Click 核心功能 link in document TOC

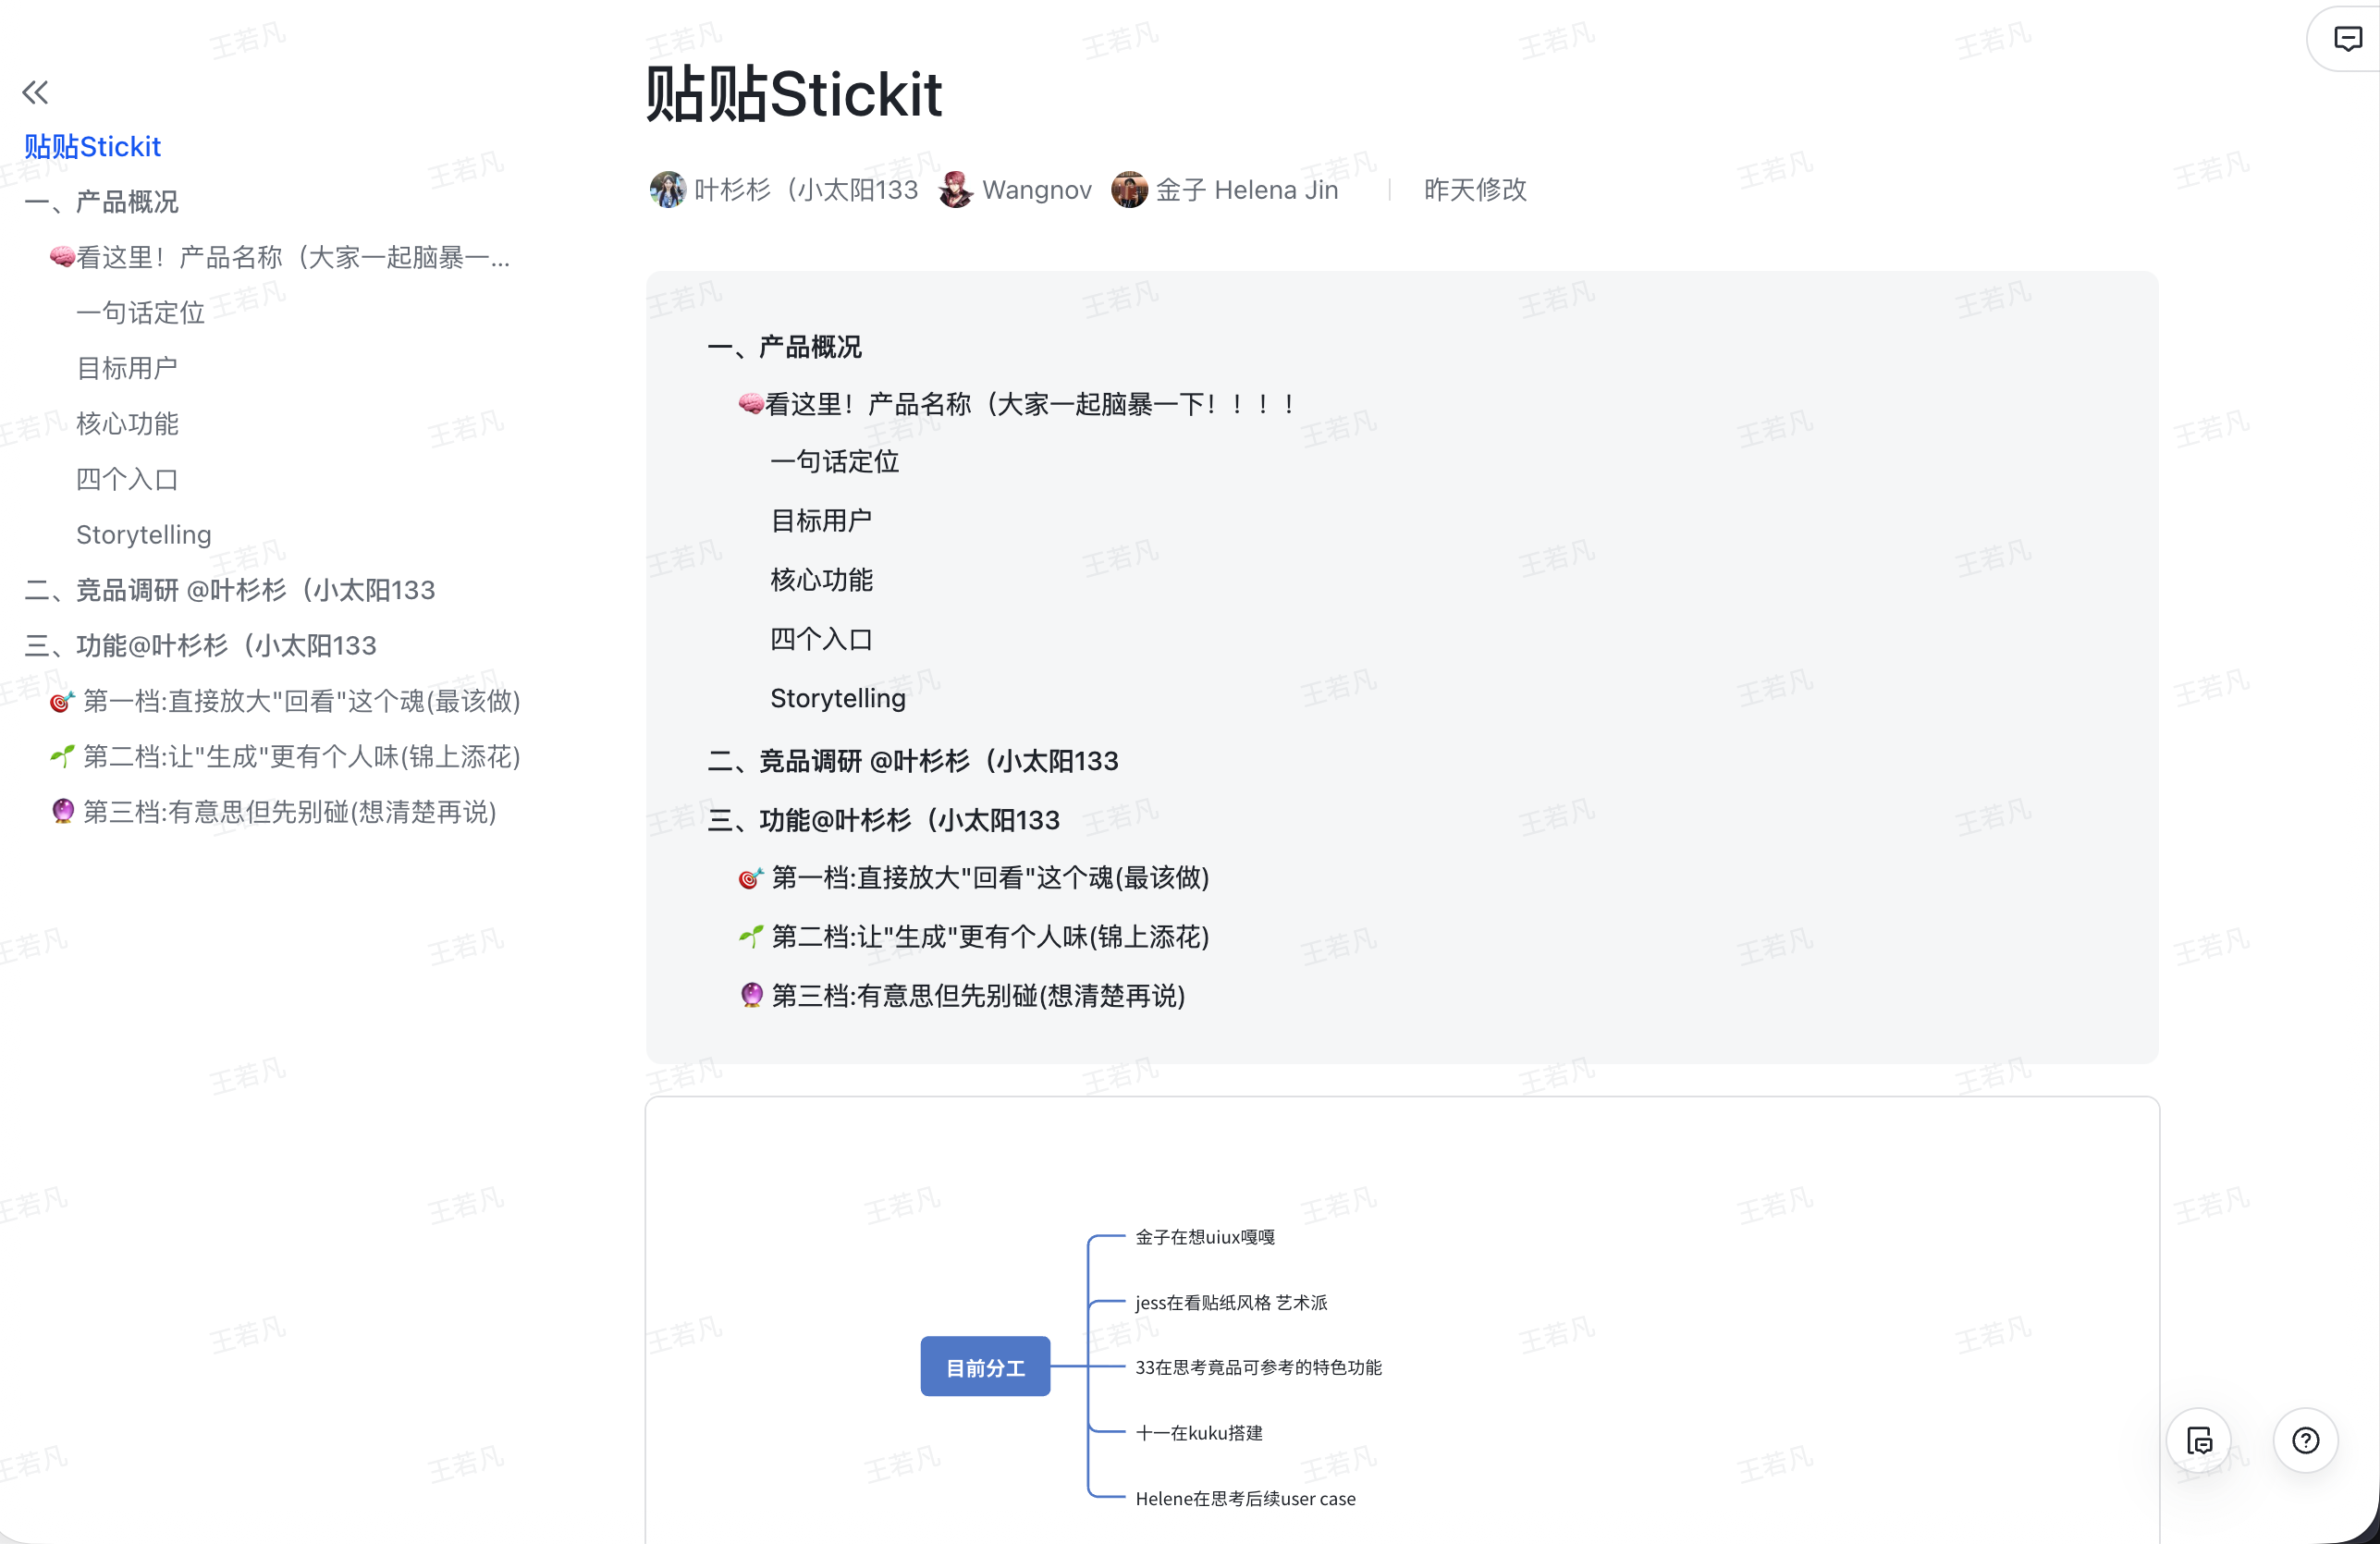pyautogui.click(x=821, y=579)
